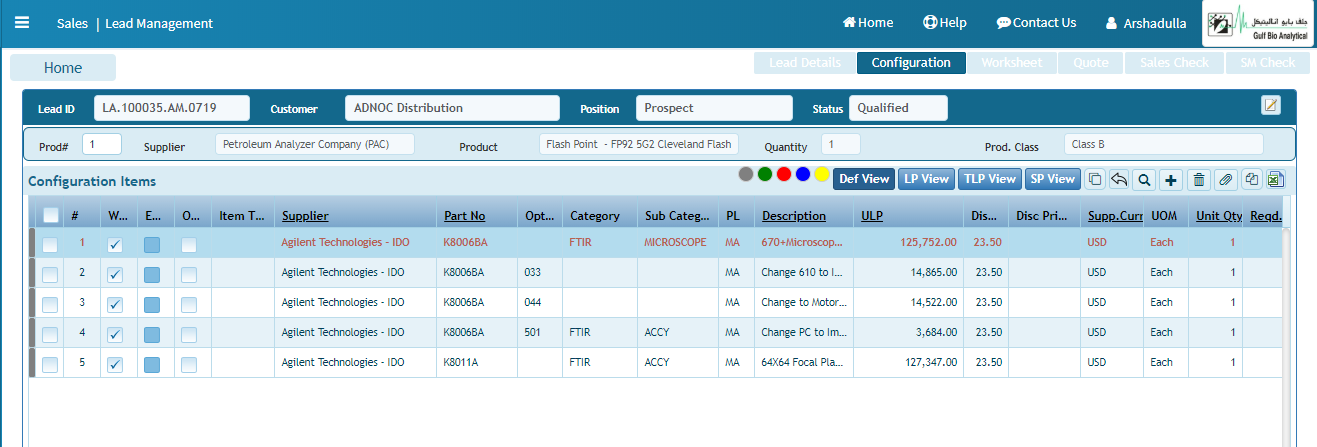Open Contact Us link
This screenshot has width=1317, height=447.
click(1036, 22)
